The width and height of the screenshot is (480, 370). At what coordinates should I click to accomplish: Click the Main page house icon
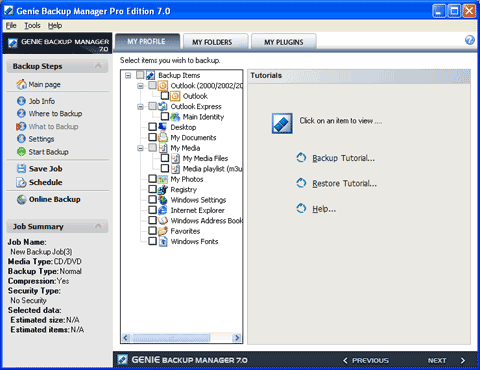click(21, 84)
